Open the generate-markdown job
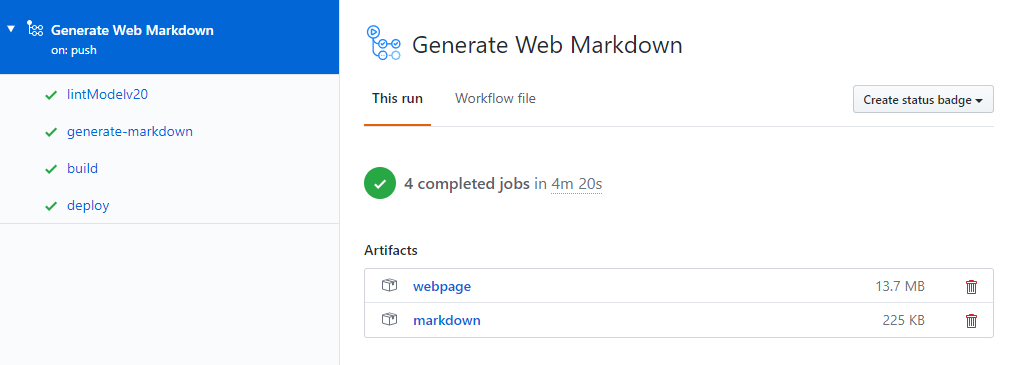The height and width of the screenshot is (365, 1013). tap(130, 131)
